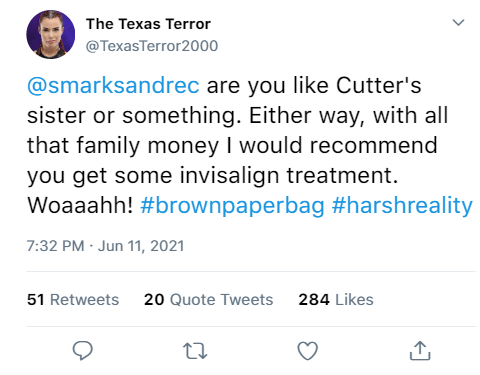
Task: Open the @smarksandrec mention link
Action: tap(113, 86)
